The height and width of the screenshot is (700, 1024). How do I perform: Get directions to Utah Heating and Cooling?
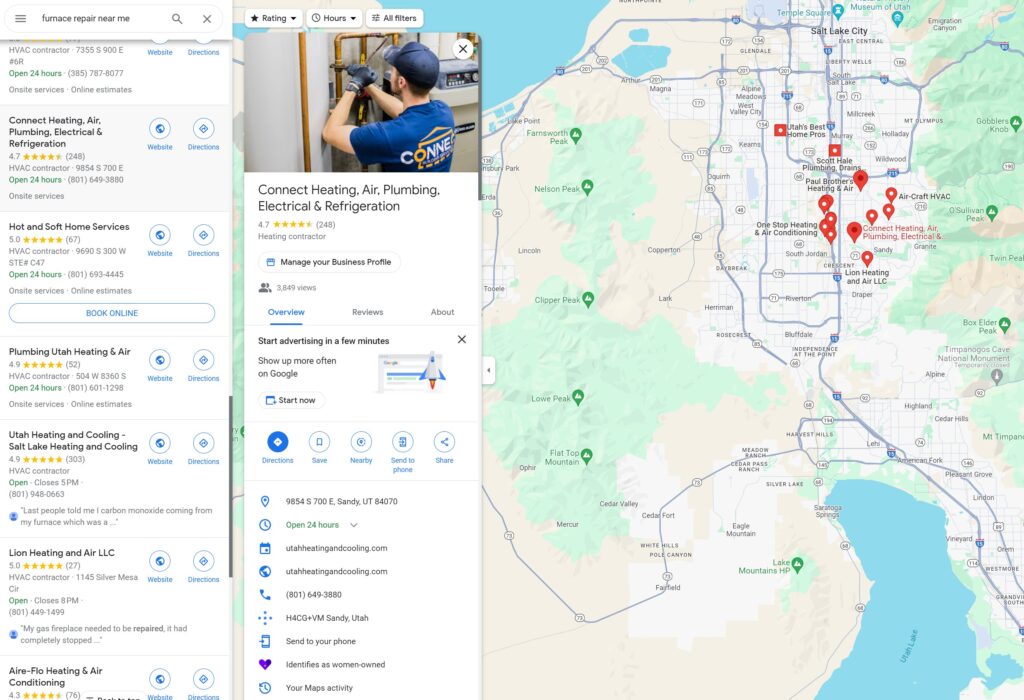point(204,449)
